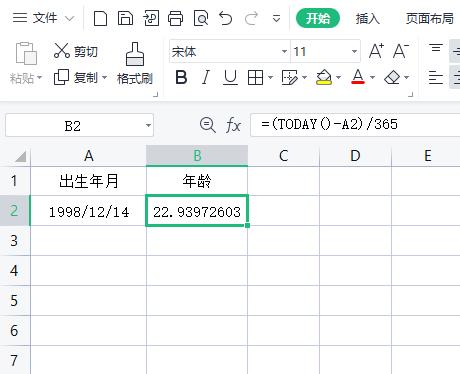Click the draw border pencil icon
This screenshot has width=460, height=374.
click(x=289, y=78)
